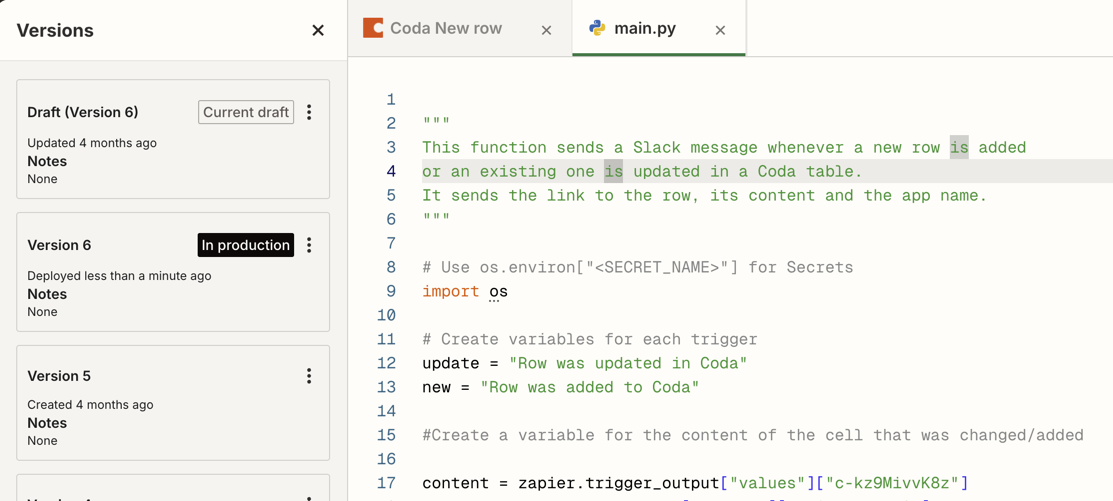
Task: Click the Python icon on main.py tab
Action: pos(597,28)
